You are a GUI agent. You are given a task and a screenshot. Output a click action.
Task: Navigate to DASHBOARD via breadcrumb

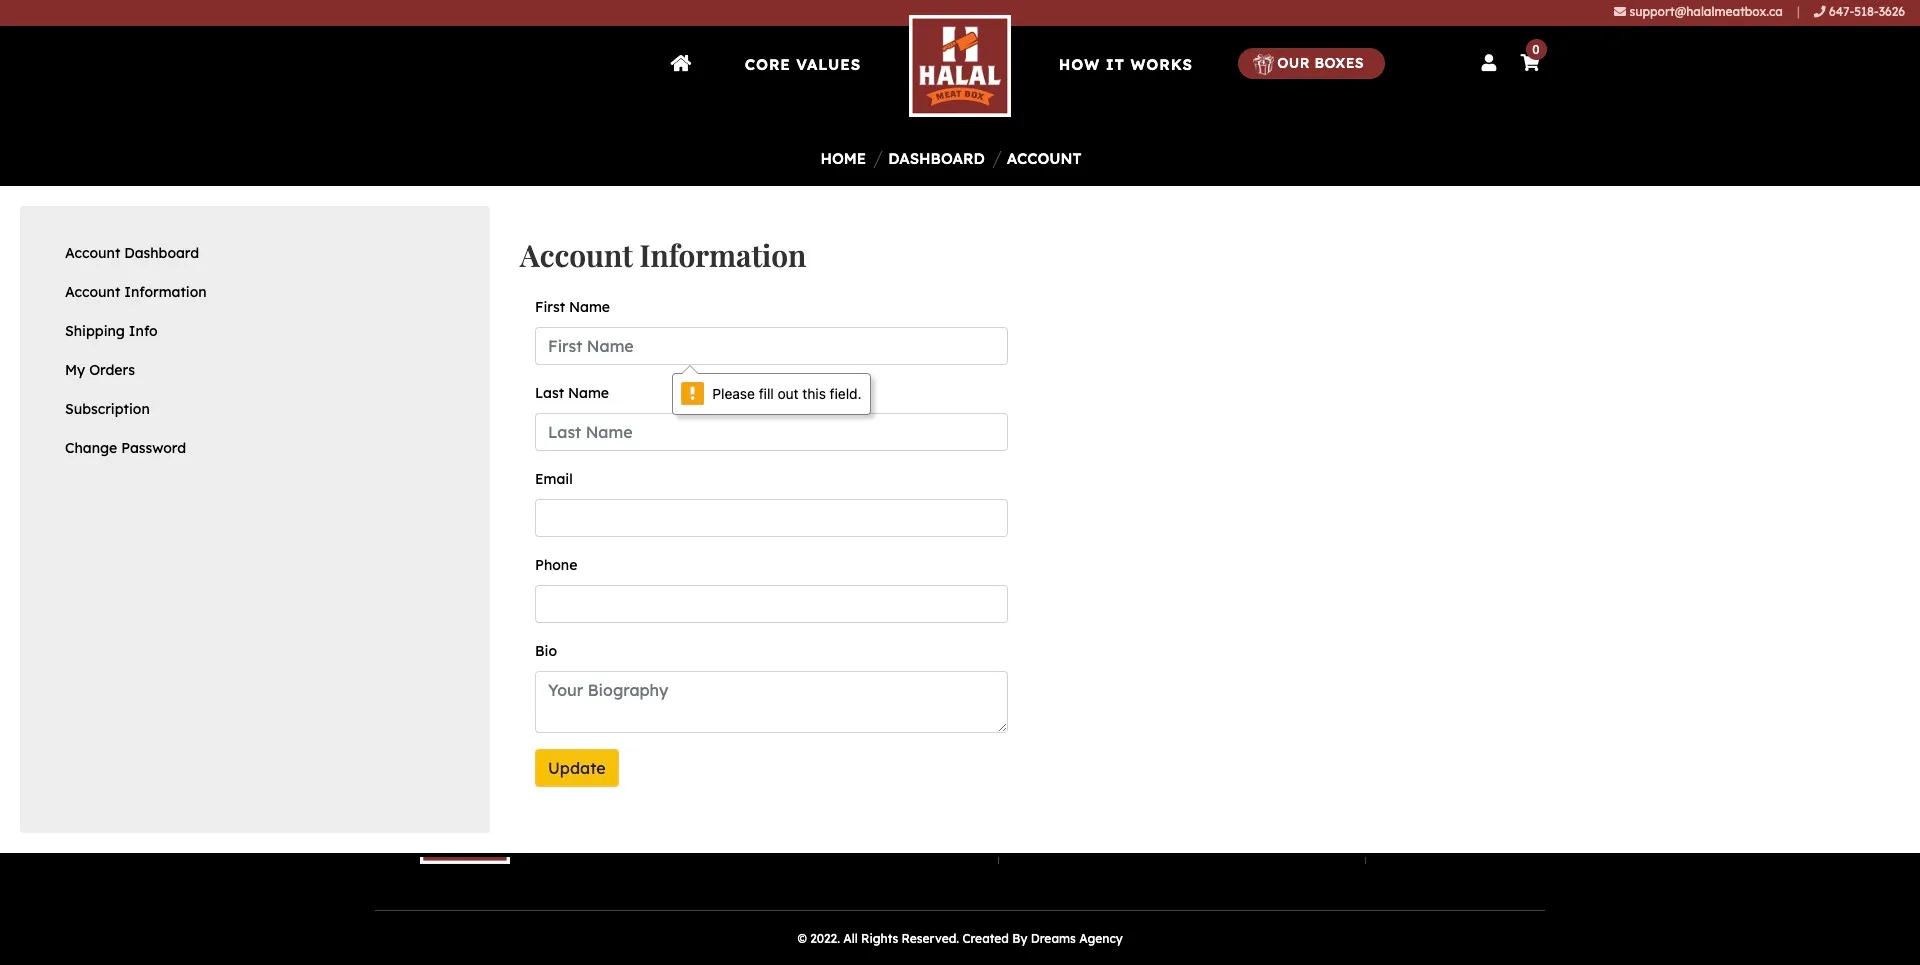coord(936,158)
